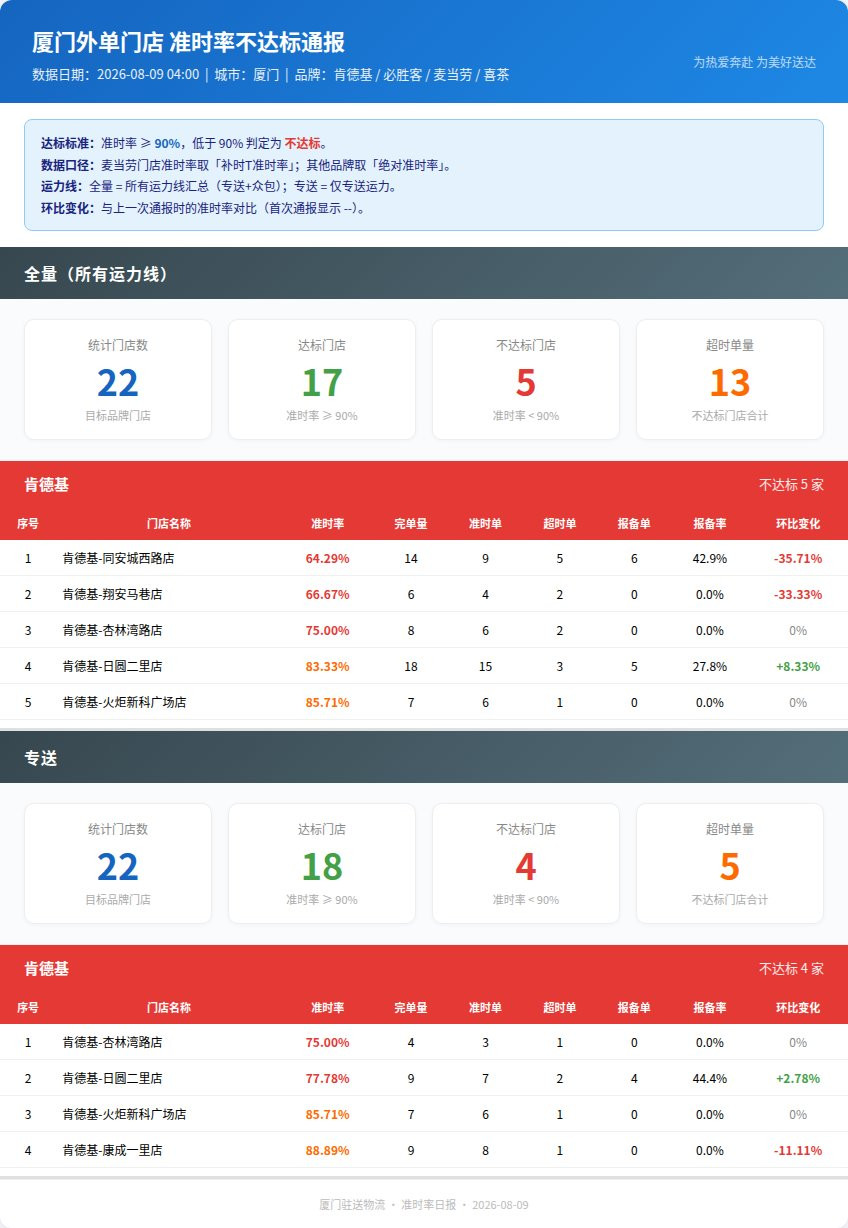Select the 准时率 value 83.33%
Image resolution: width=848 pixels, height=1228 pixels.
328,666
